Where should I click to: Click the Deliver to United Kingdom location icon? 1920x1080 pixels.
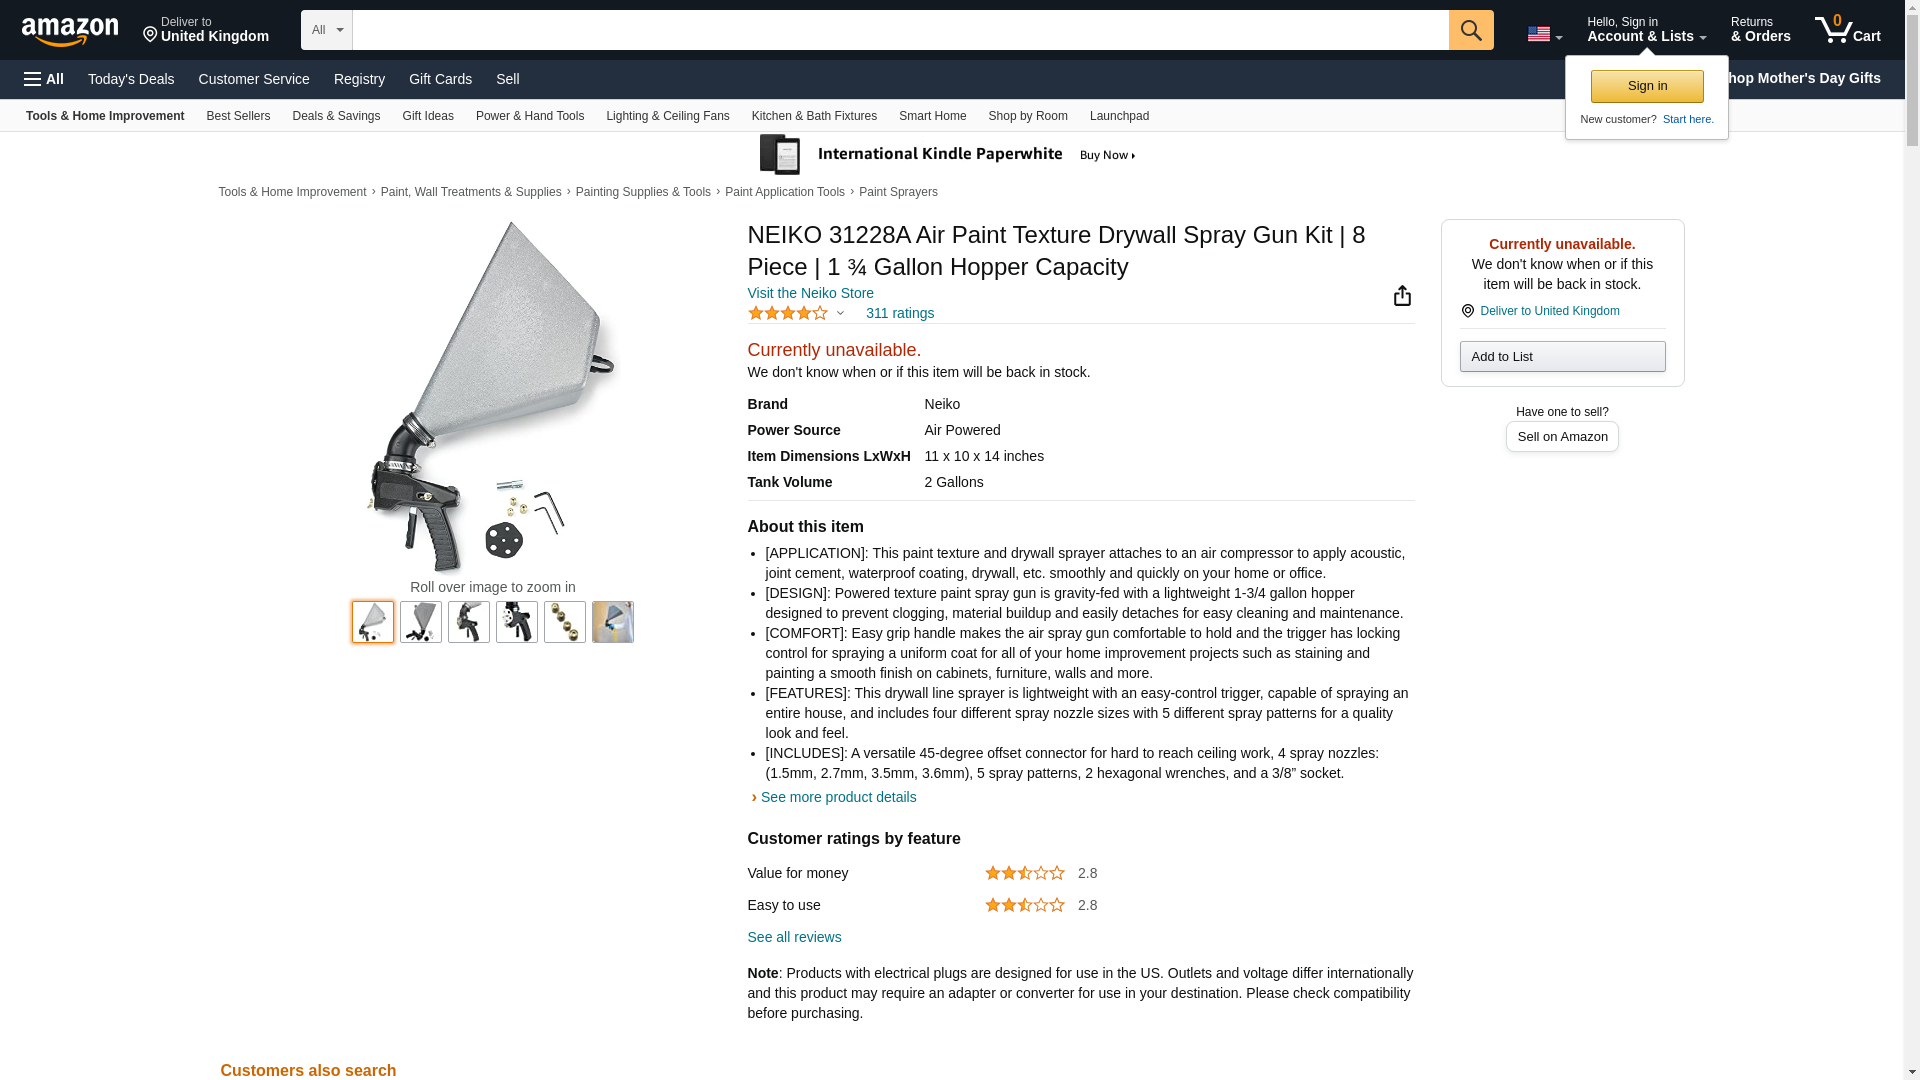pyautogui.click(x=1468, y=311)
